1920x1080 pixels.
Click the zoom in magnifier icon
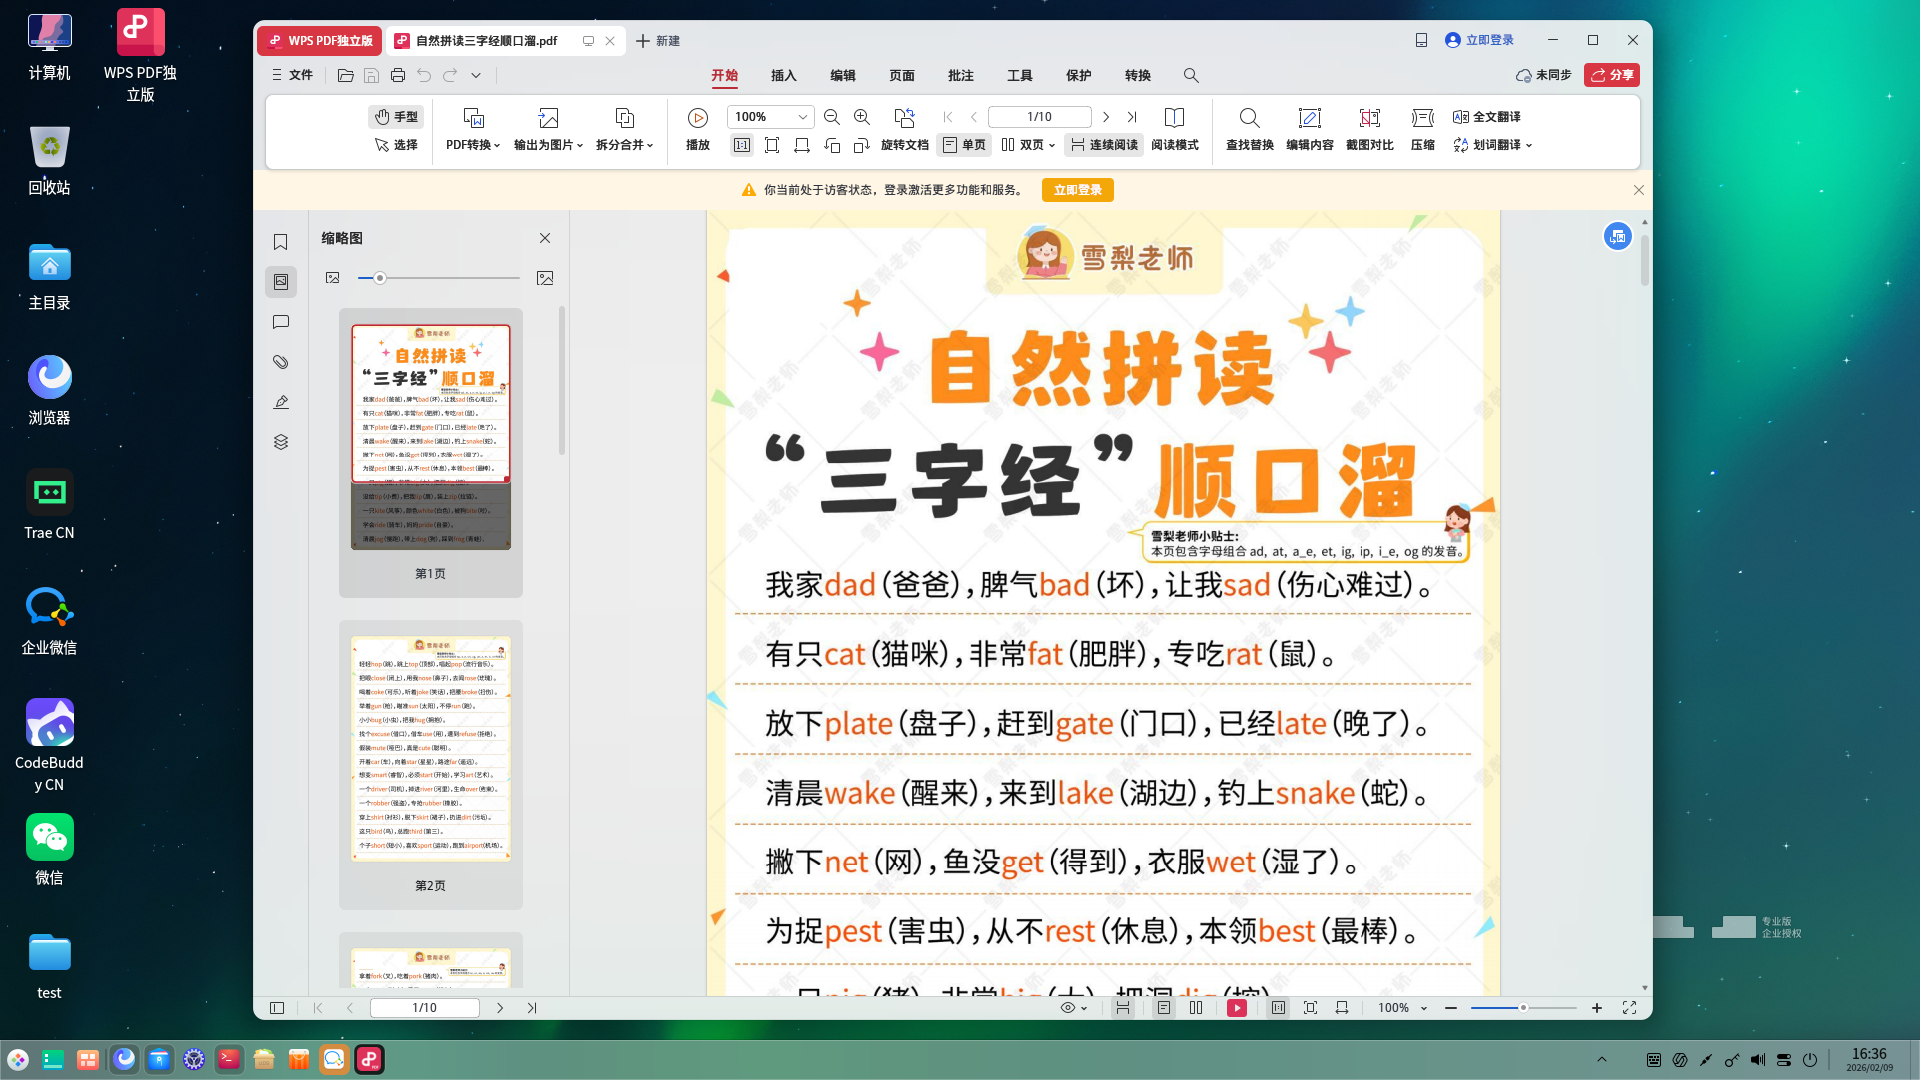862,117
